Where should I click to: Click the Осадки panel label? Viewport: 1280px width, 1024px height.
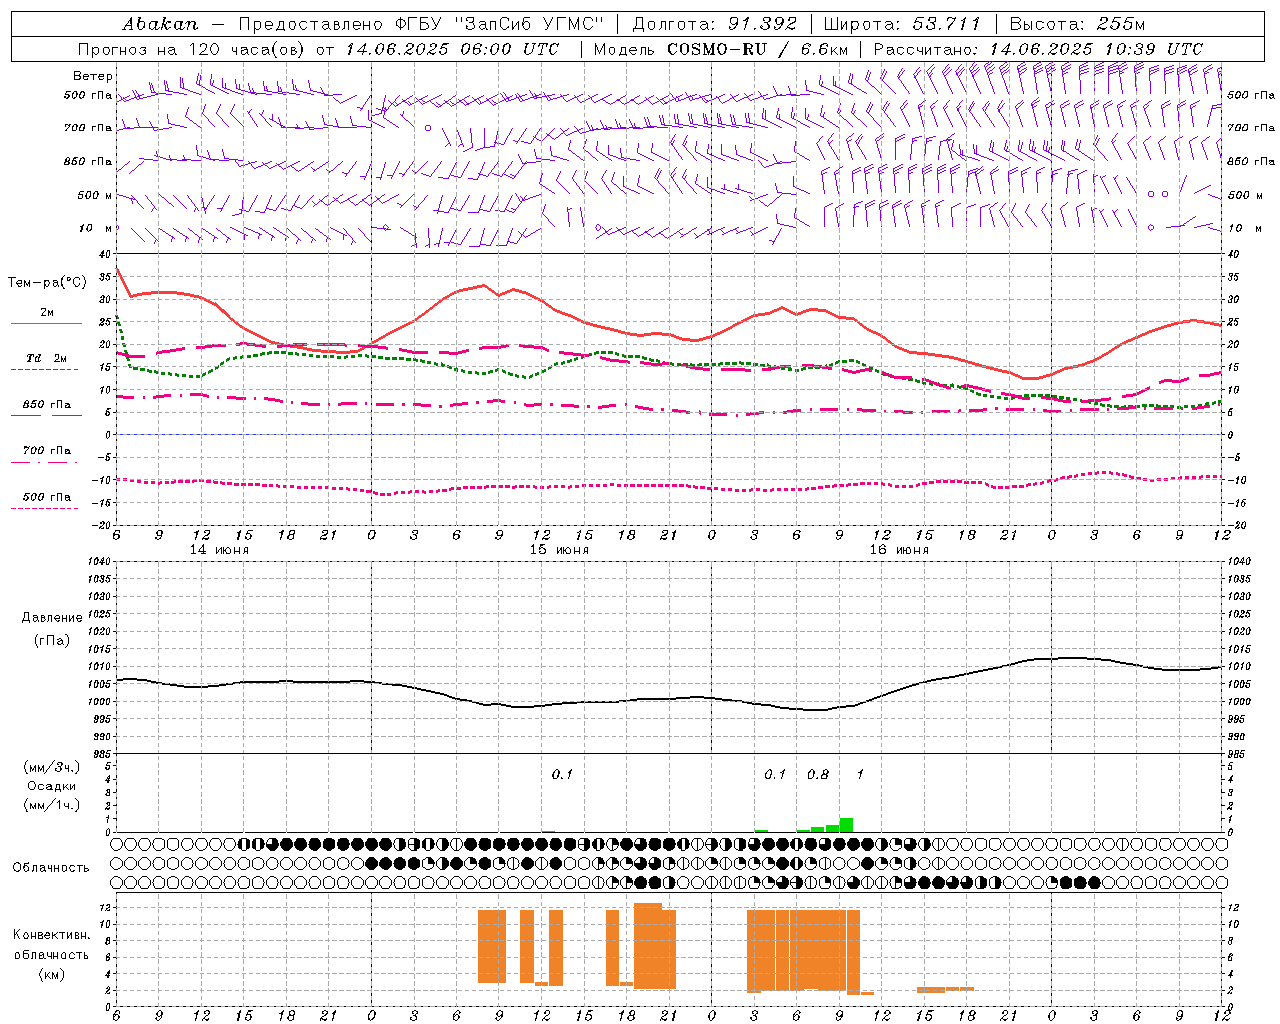click(x=51, y=786)
